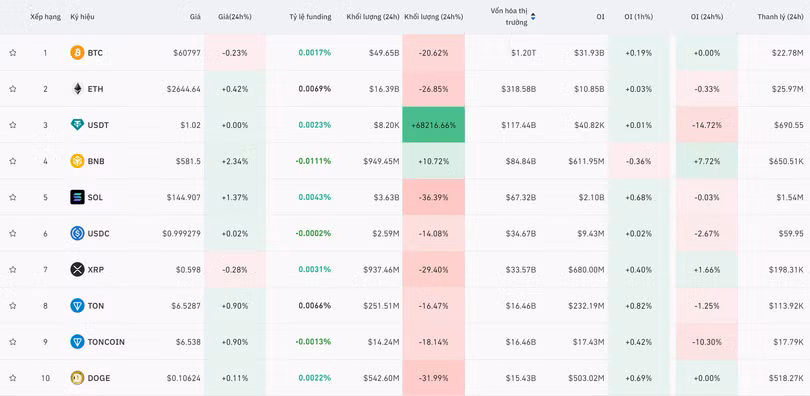Screen dimensions: 810x396
Task: Click the TONCOIN coin logo
Action: point(77,342)
